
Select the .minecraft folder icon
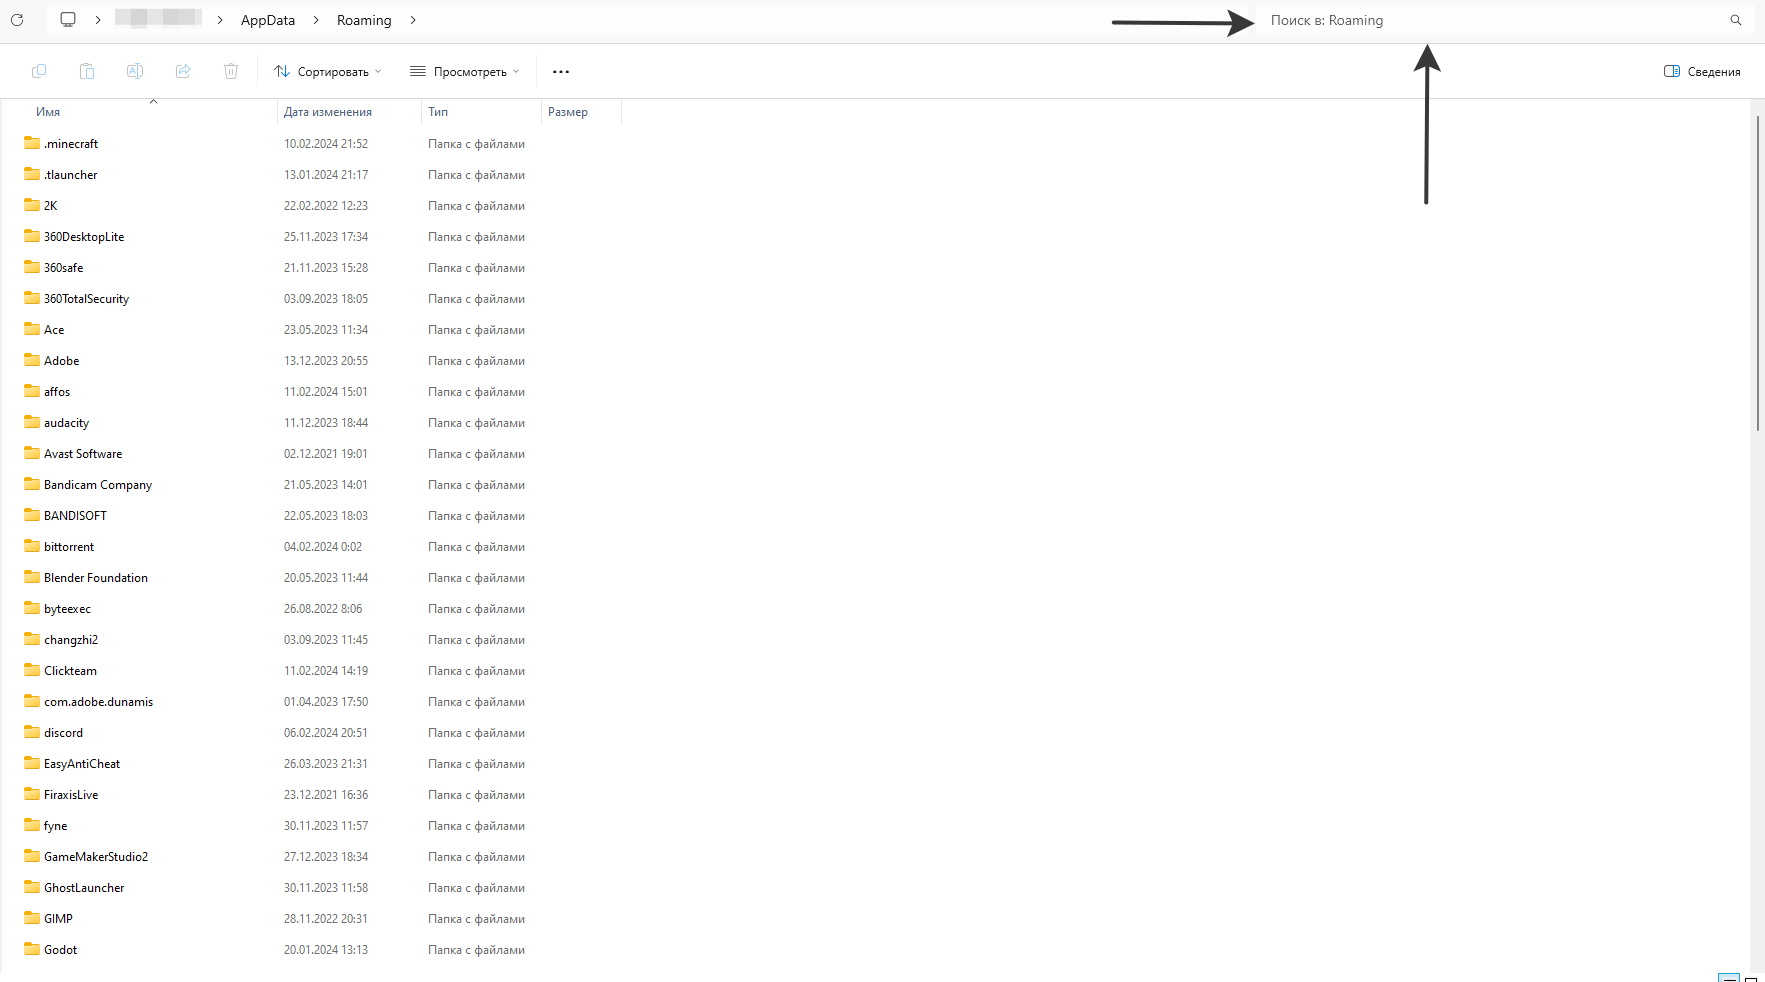click(32, 143)
